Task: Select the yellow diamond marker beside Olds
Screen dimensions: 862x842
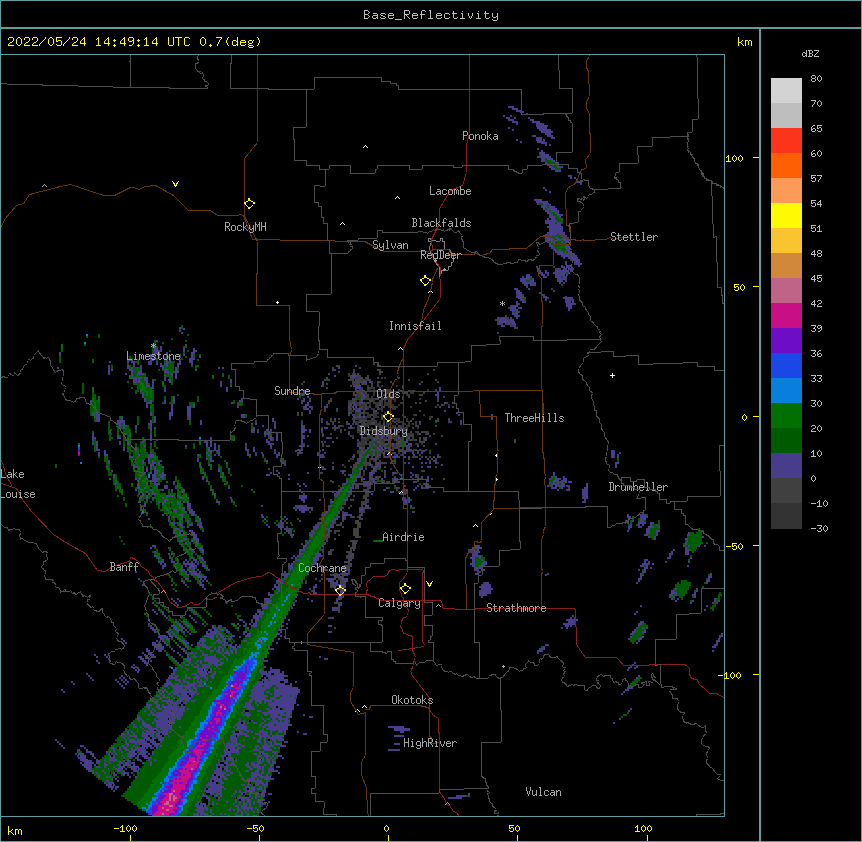Action: point(388,416)
